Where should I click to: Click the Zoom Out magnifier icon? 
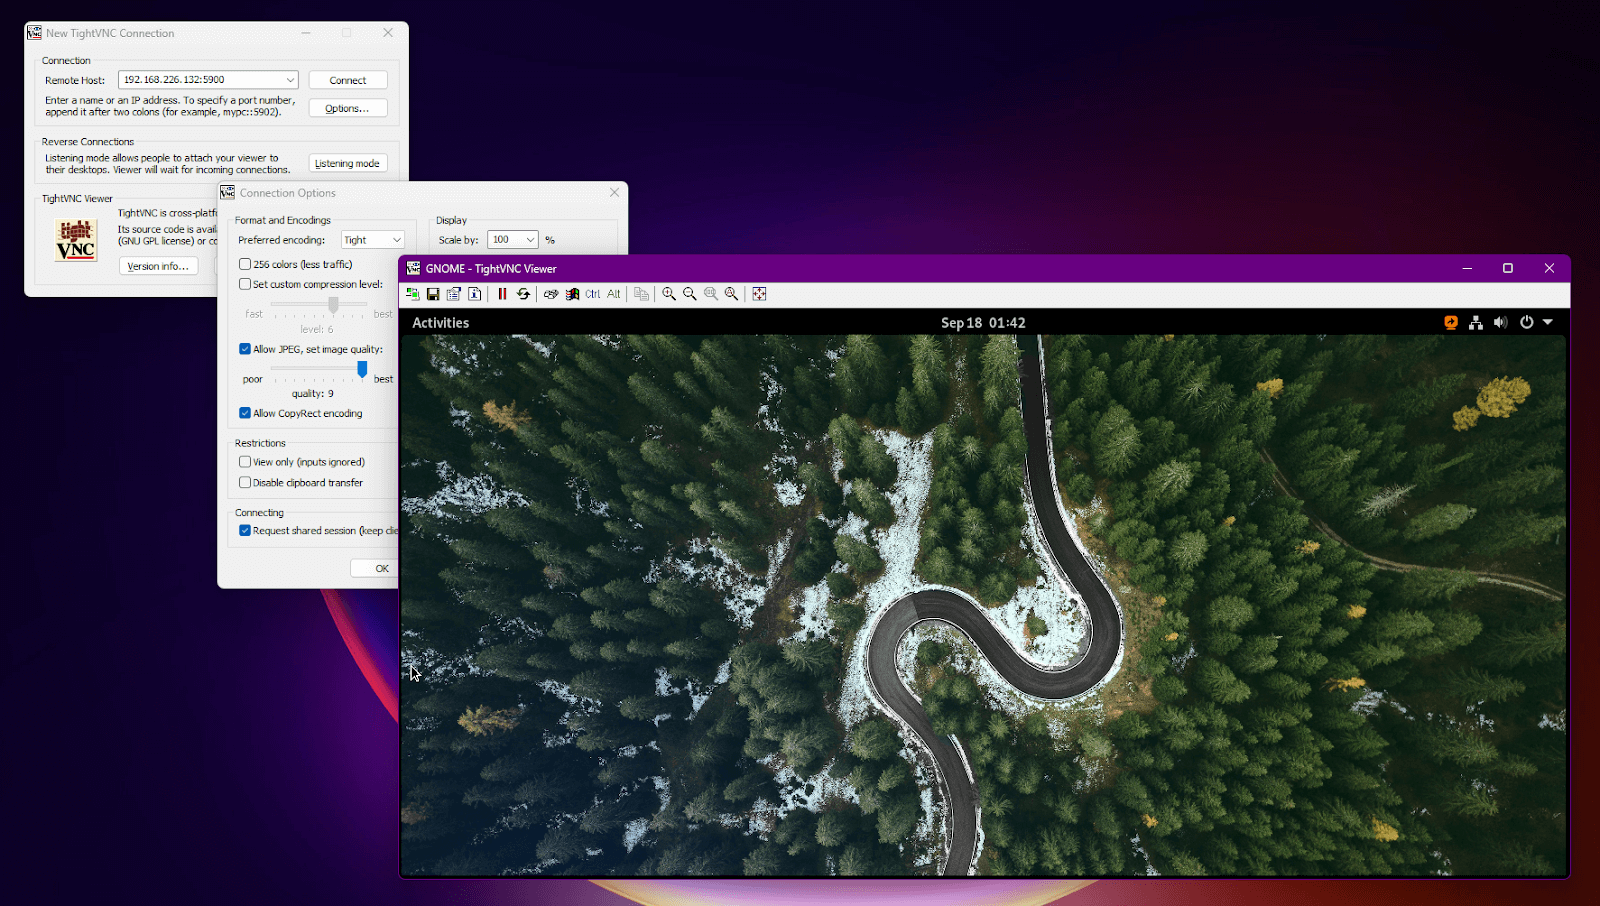click(690, 294)
